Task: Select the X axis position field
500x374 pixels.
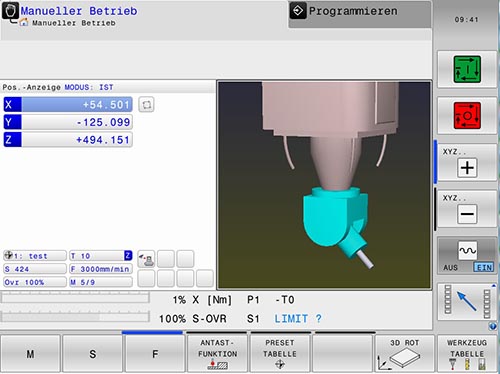Action: coord(68,105)
